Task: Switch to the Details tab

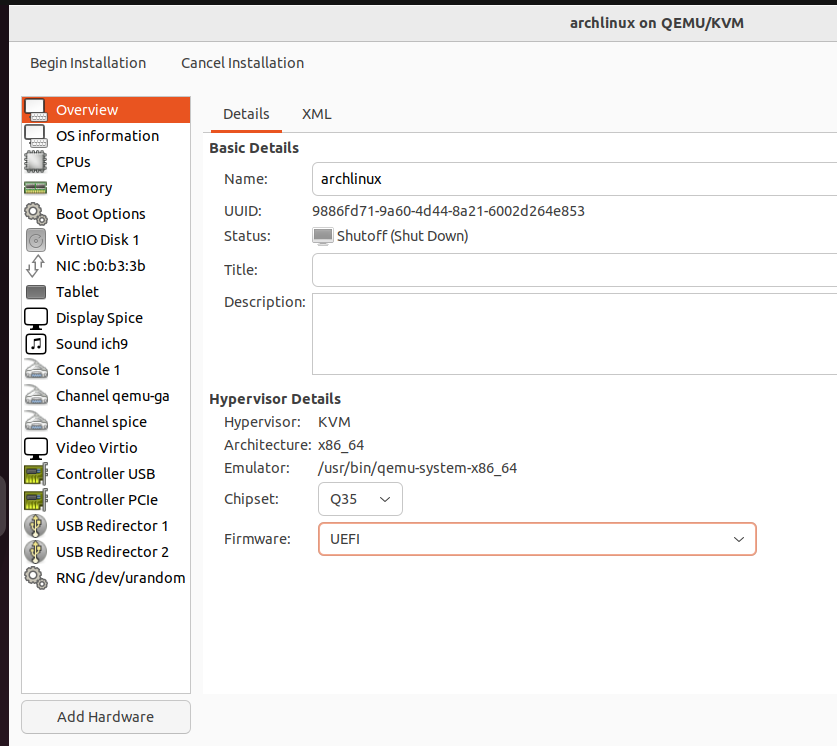Action: pos(245,114)
